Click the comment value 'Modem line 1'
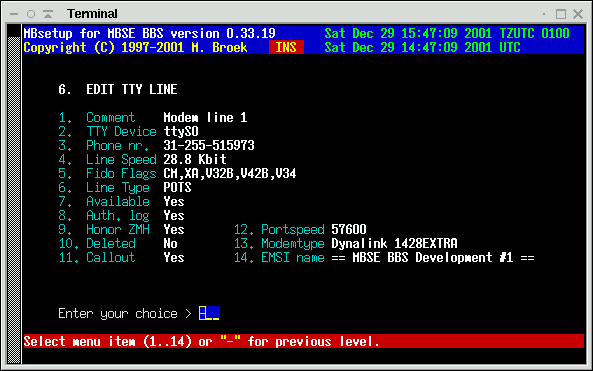 point(205,117)
